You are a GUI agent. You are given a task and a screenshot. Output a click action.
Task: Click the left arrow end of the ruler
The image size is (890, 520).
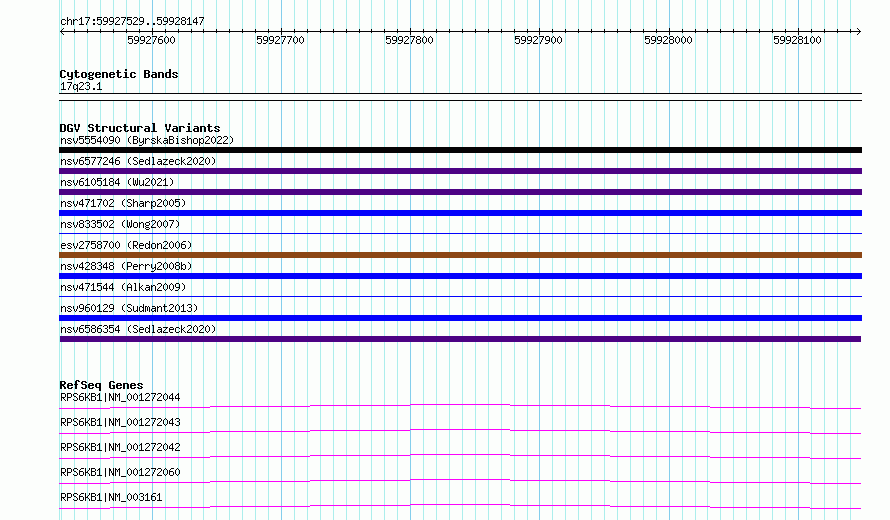(x=62, y=31)
